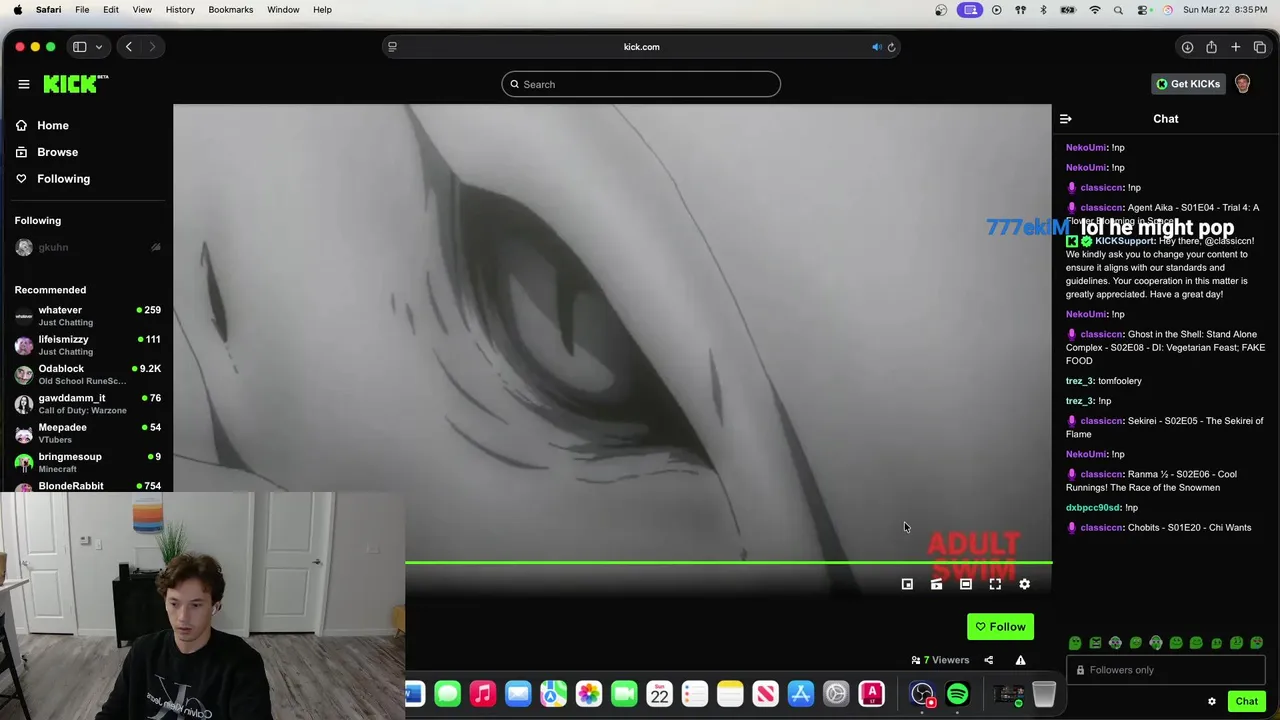Open the Apple menu
The width and height of the screenshot is (1280, 720).
[x=17, y=10]
